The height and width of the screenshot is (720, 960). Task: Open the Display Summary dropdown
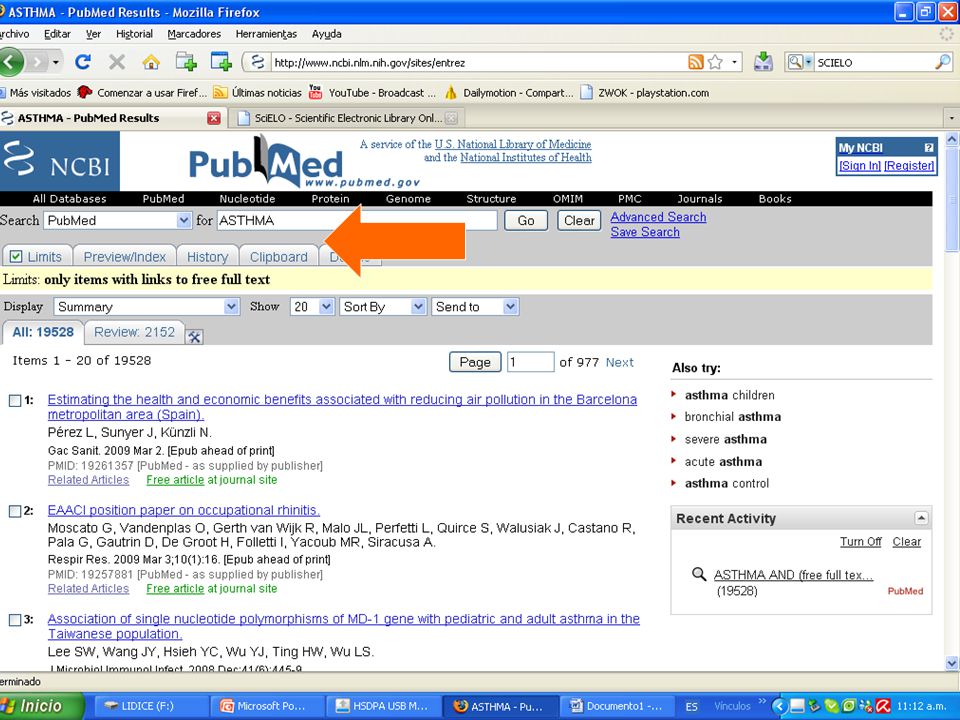pos(146,307)
